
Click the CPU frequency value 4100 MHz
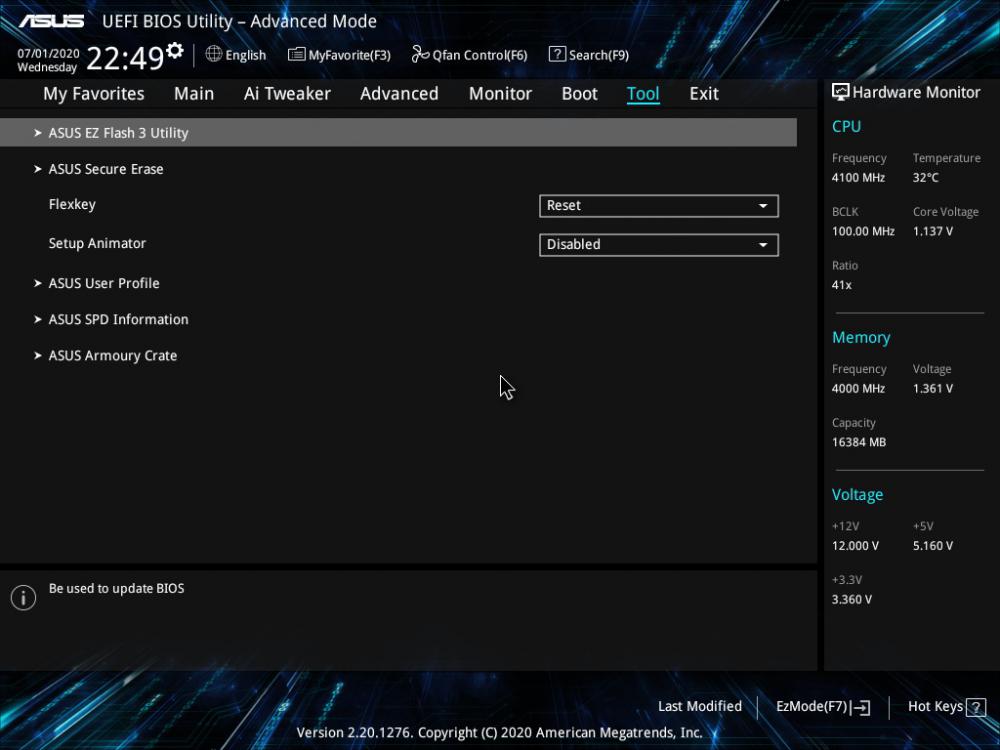point(858,178)
